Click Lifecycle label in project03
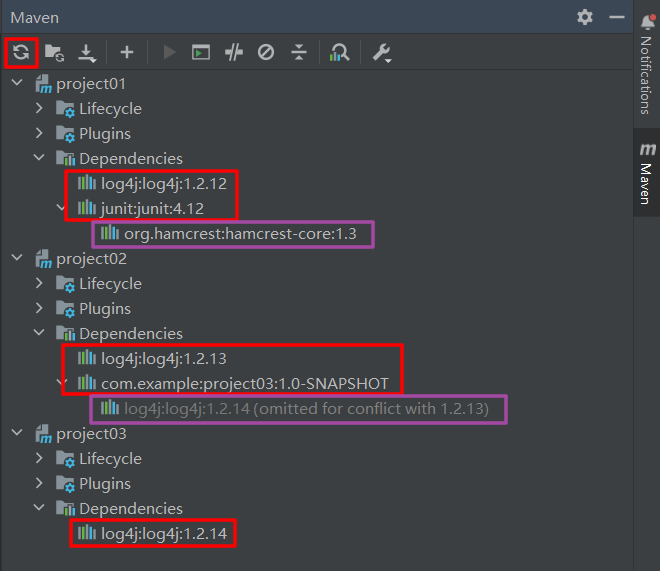The width and height of the screenshot is (660, 571). [x=110, y=459]
